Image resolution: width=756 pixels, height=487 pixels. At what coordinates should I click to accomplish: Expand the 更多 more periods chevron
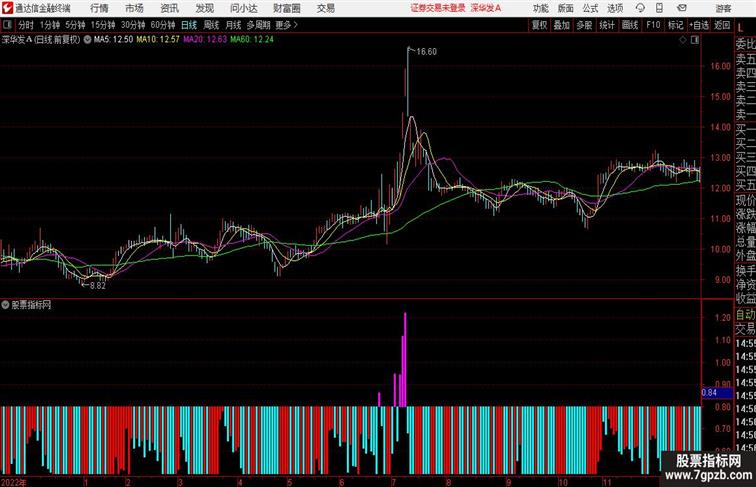pyautogui.click(x=287, y=25)
